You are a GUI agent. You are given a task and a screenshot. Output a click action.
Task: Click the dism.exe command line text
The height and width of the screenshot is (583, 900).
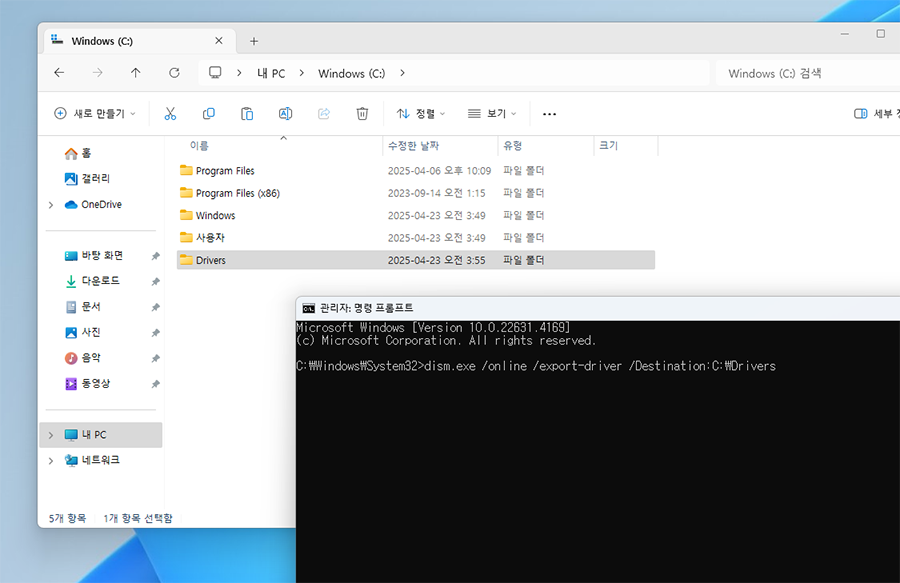coord(599,366)
